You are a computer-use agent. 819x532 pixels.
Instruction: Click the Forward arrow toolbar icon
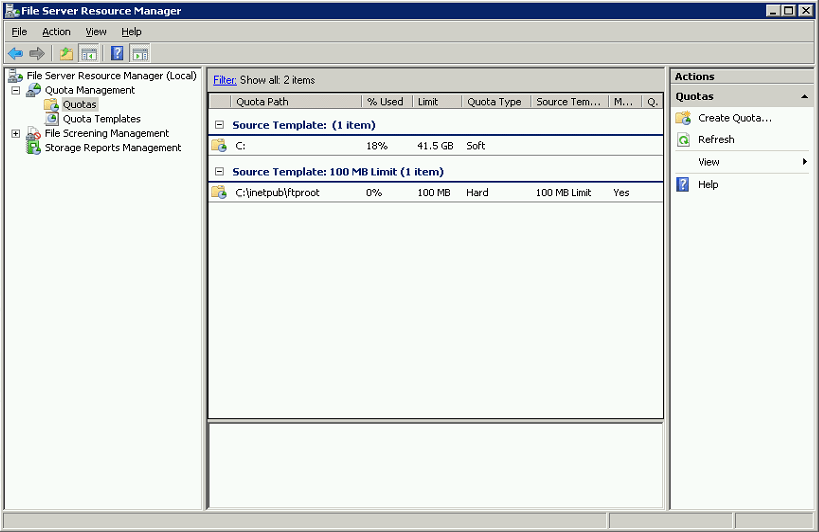37,53
